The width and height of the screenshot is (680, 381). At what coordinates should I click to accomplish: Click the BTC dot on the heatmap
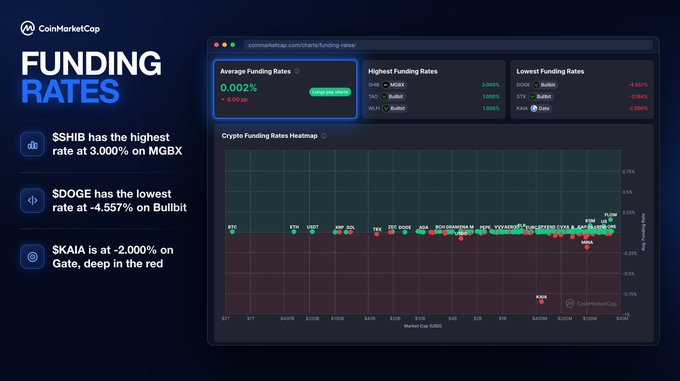[x=232, y=232]
